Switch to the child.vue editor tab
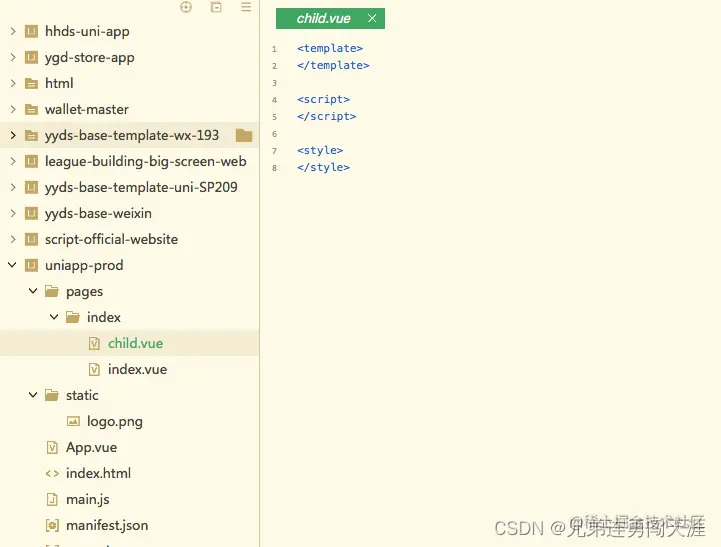This screenshot has height=547, width=721. [330, 18]
